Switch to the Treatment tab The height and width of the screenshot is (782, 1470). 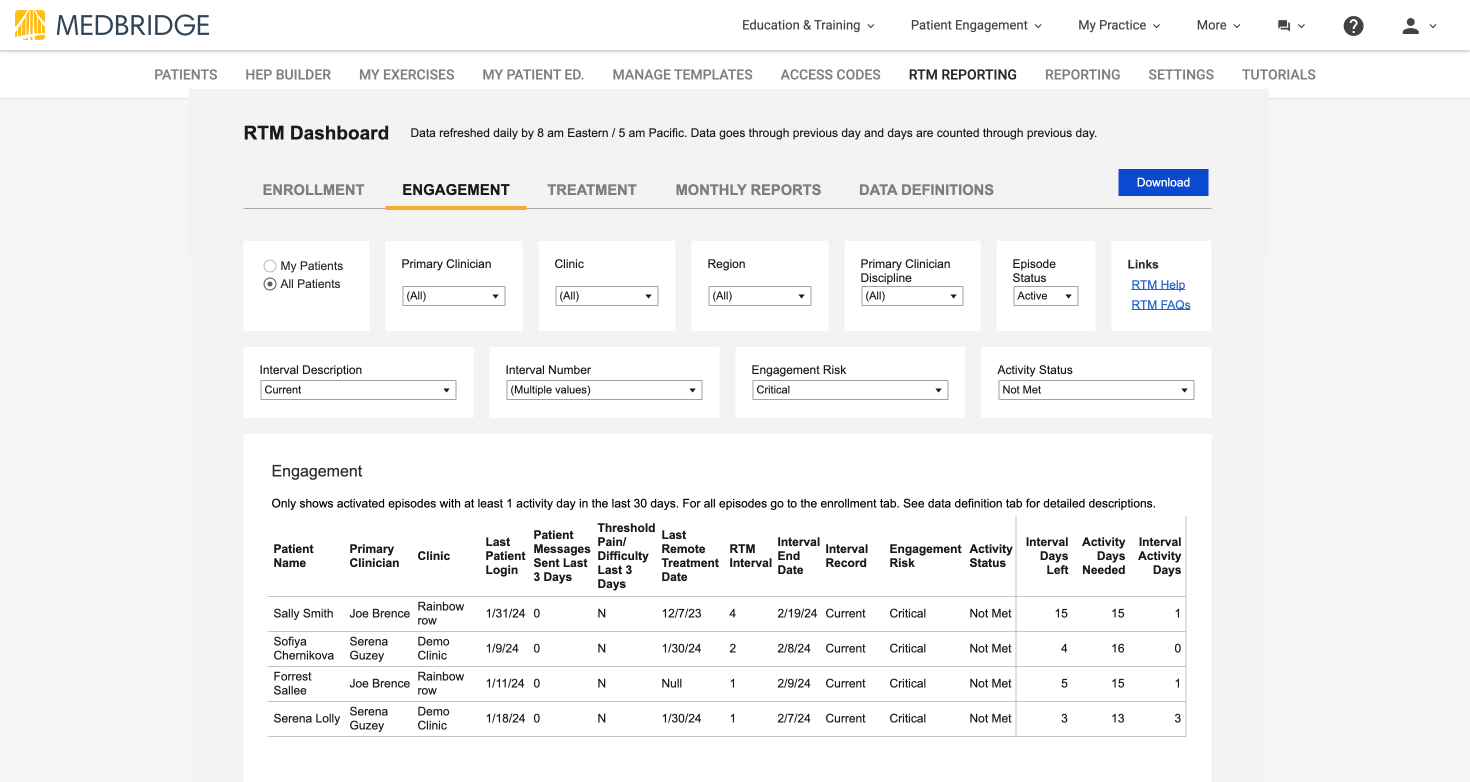pyautogui.click(x=592, y=190)
